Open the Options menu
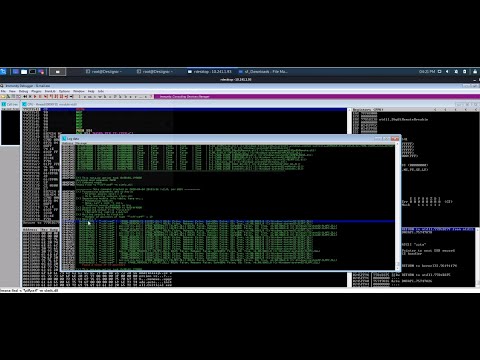The image size is (480, 360). tap(64, 91)
